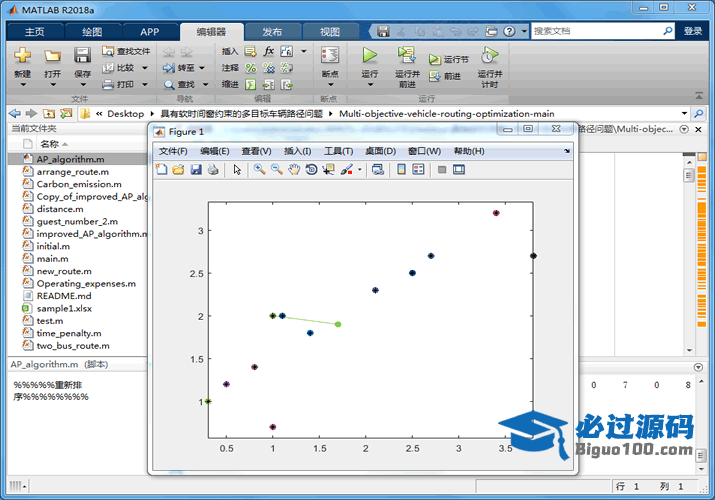Click the print icon in Figure toolbar
The height and width of the screenshot is (500, 715).
tap(213, 170)
